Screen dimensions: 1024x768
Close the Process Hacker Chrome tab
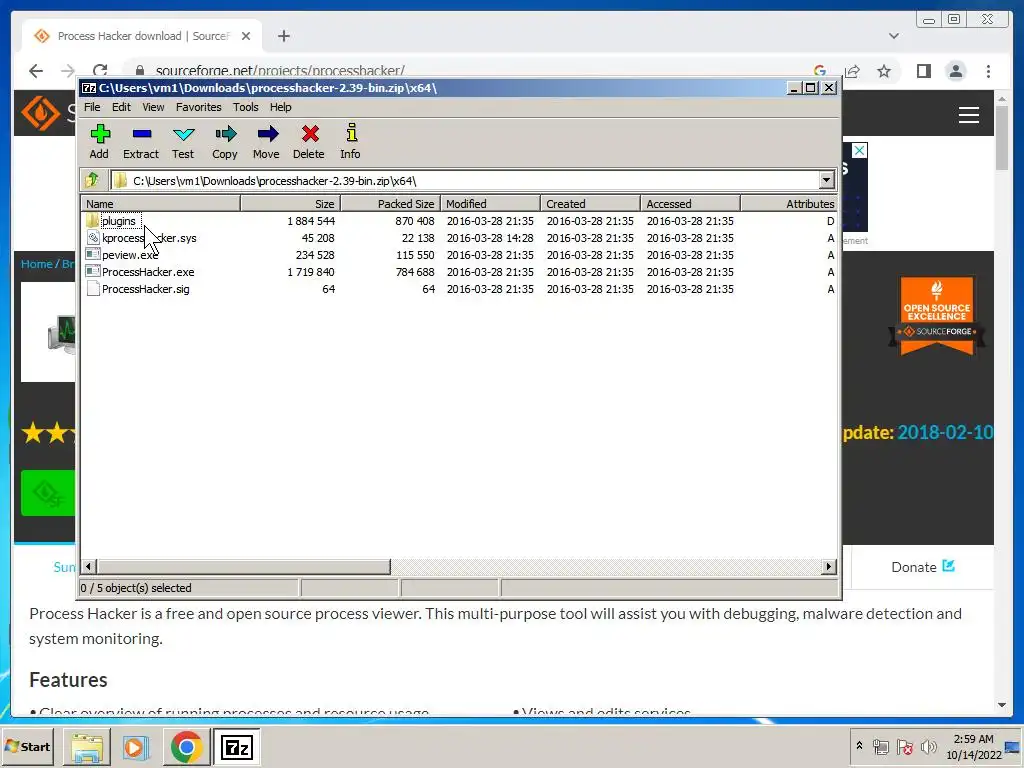(x=246, y=36)
